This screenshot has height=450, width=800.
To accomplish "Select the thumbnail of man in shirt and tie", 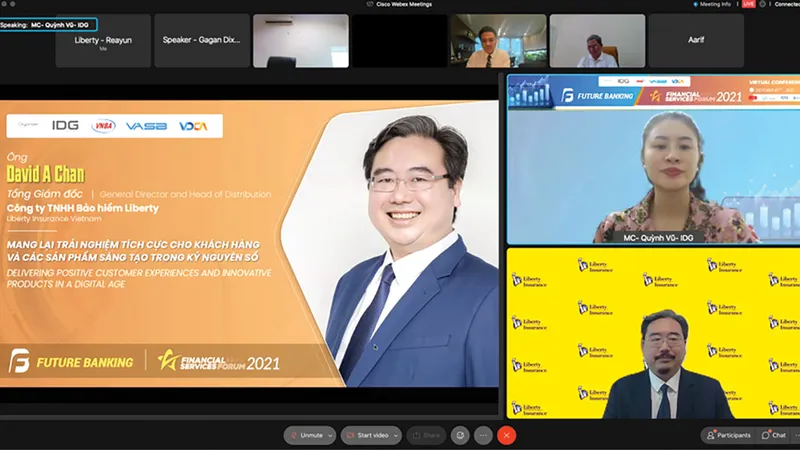I will 498,41.
